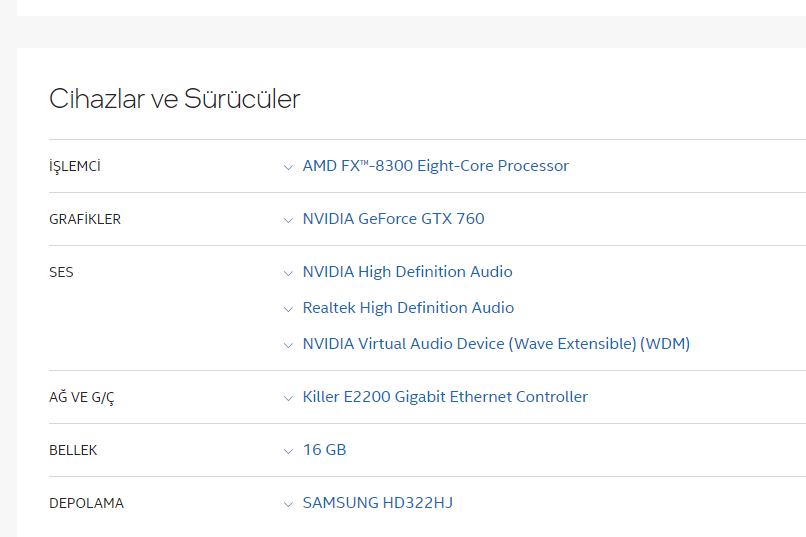The image size is (806, 537).
Task: Open AMD FX-8300 Eight-Core Processor link
Action: click(435, 166)
